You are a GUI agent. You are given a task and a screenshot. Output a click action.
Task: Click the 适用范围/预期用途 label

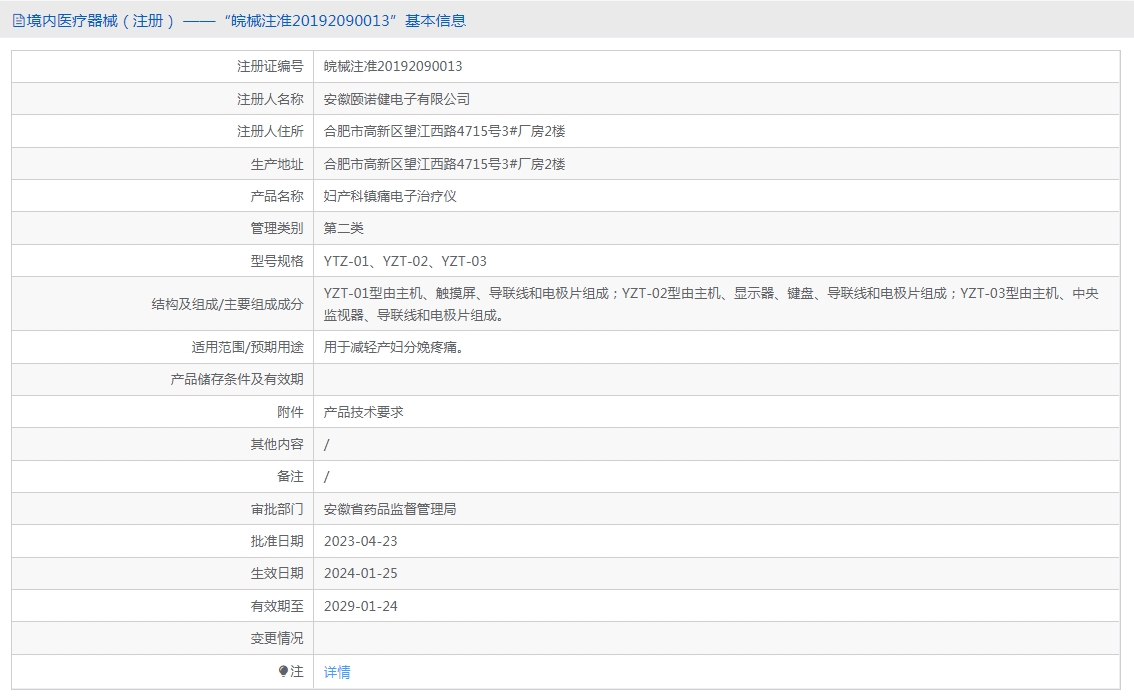coord(247,347)
